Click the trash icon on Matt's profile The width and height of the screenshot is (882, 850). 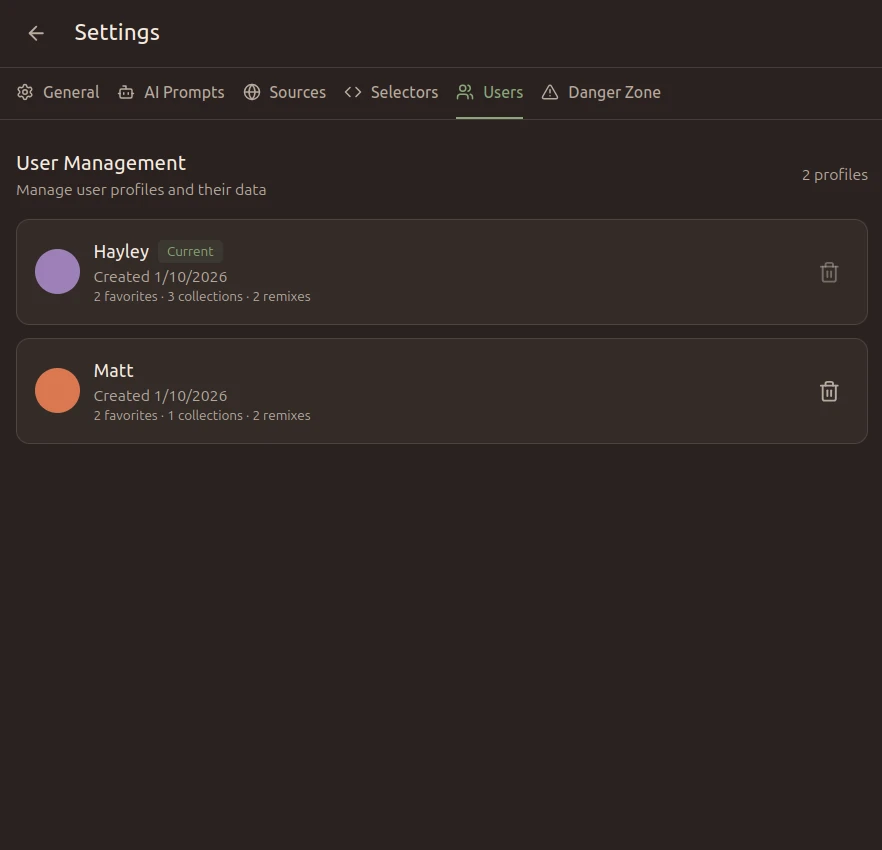829,391
